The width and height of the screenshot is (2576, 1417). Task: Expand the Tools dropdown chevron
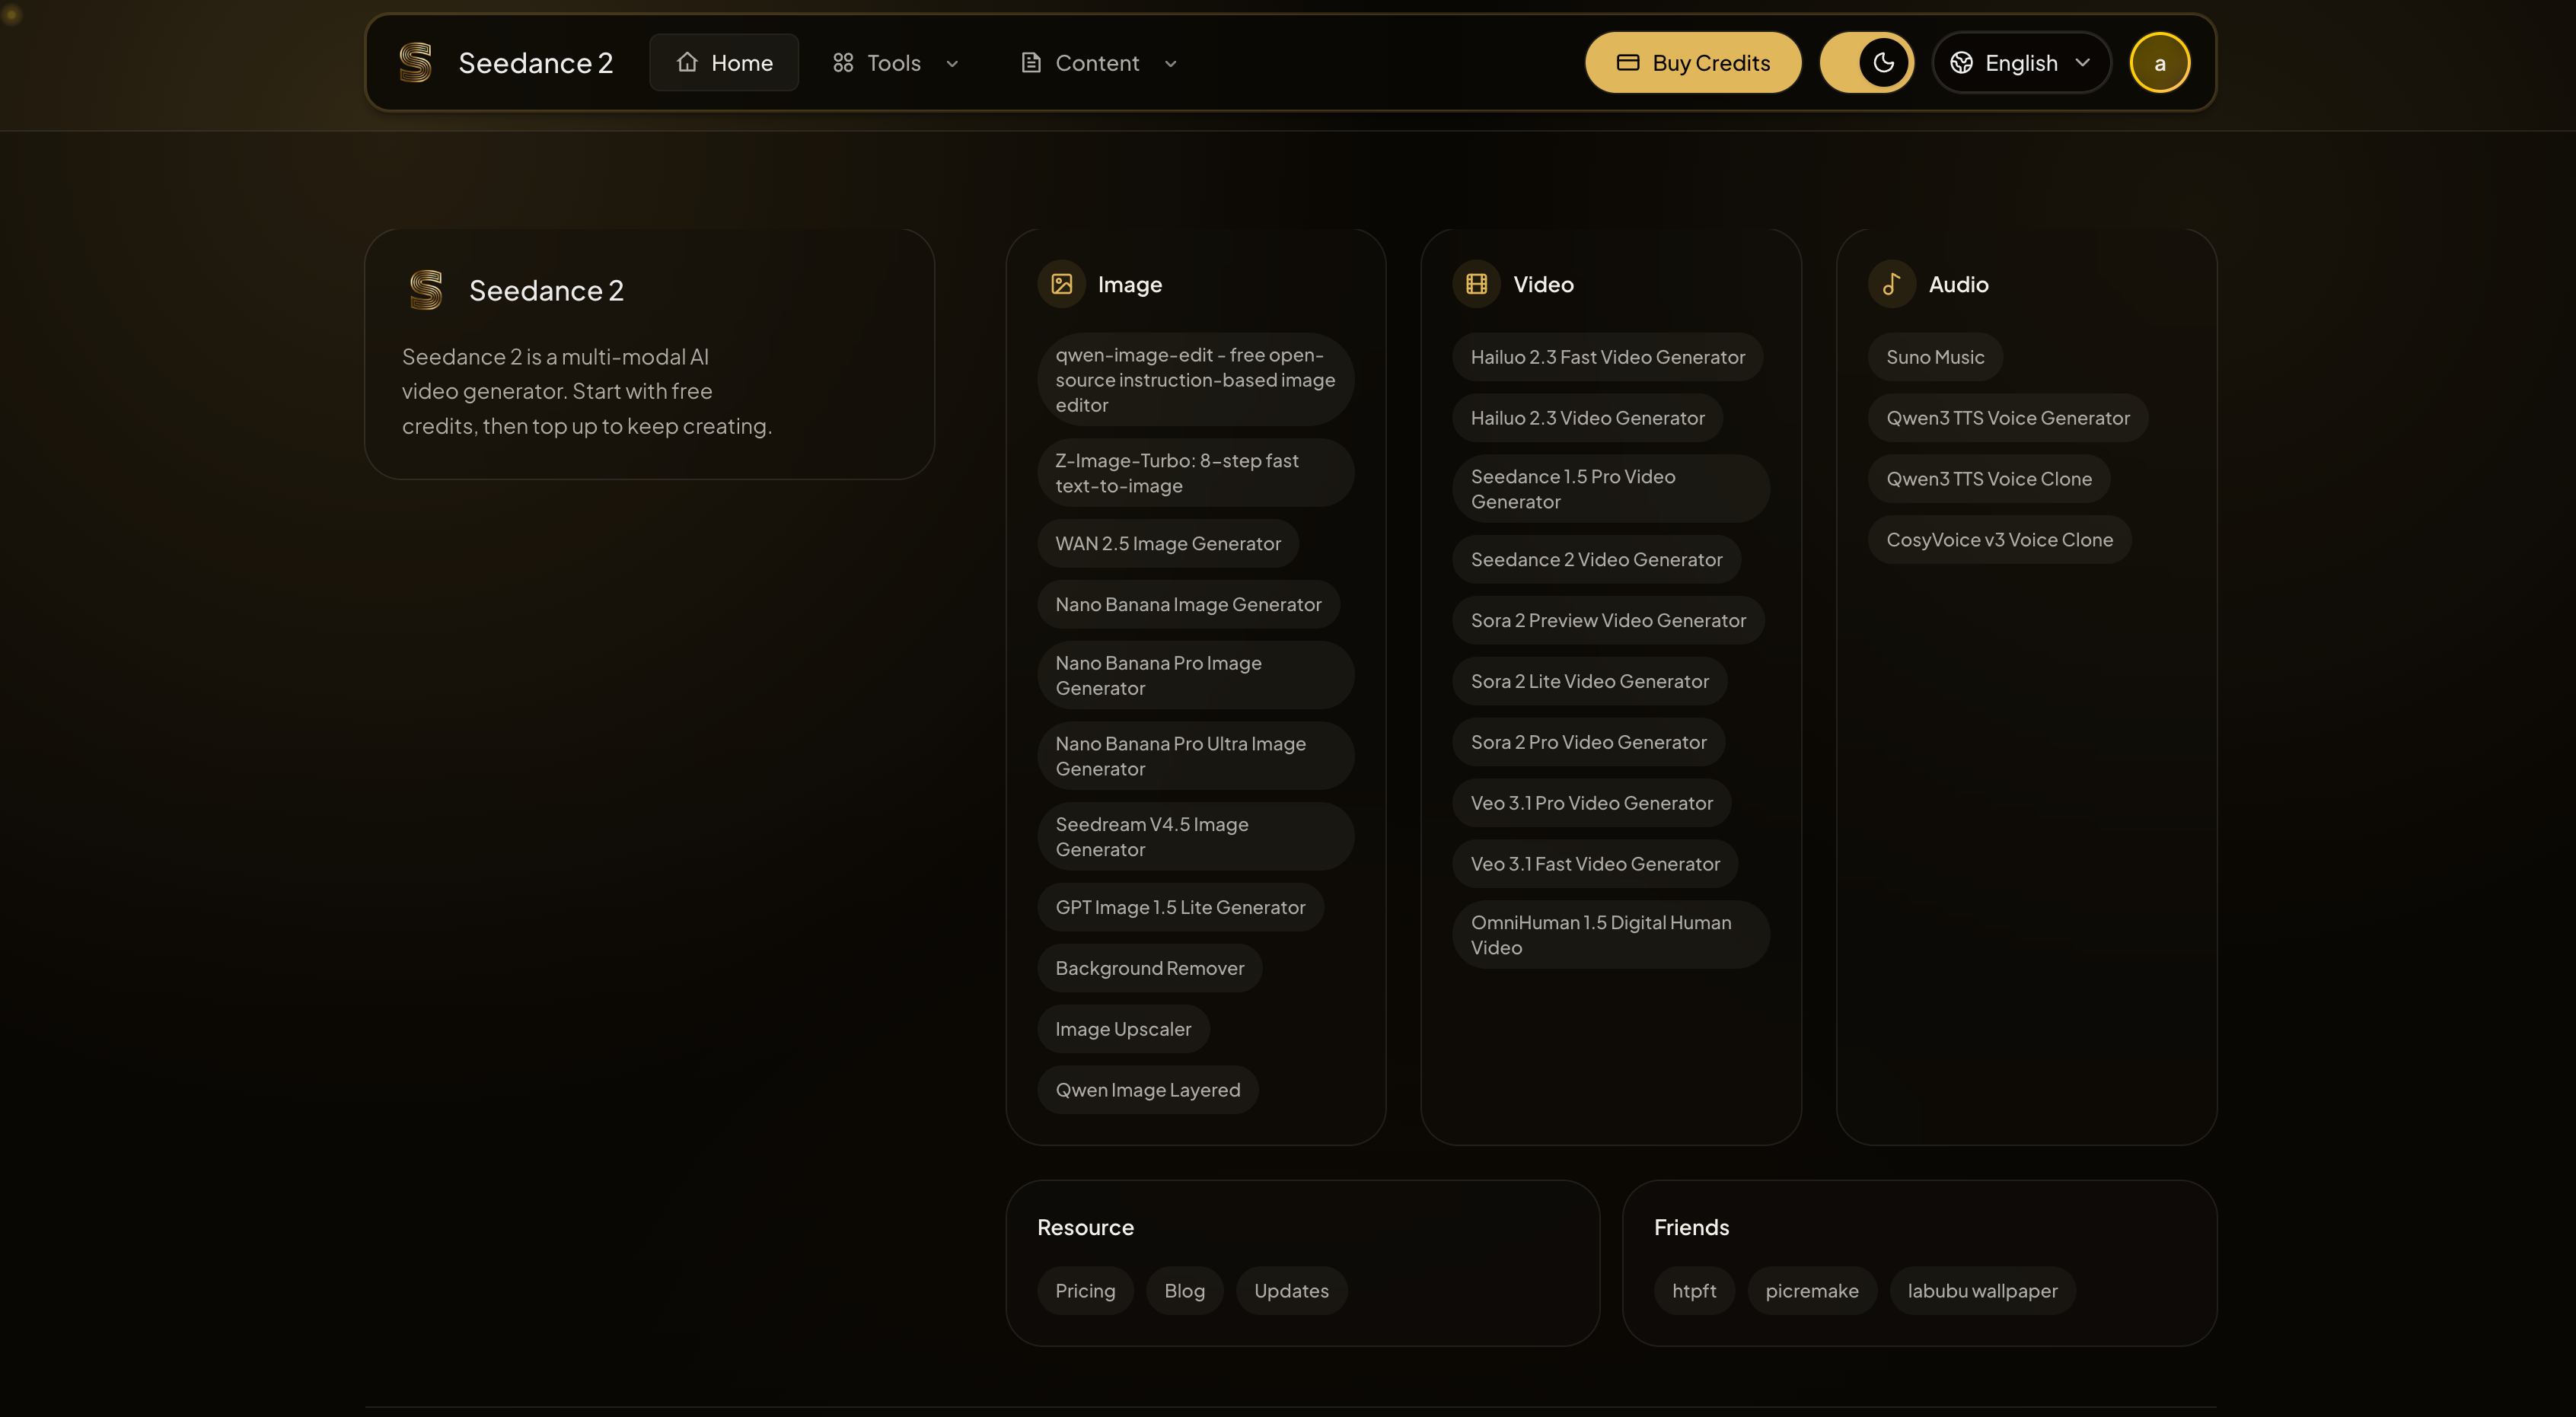click(952, 63)
